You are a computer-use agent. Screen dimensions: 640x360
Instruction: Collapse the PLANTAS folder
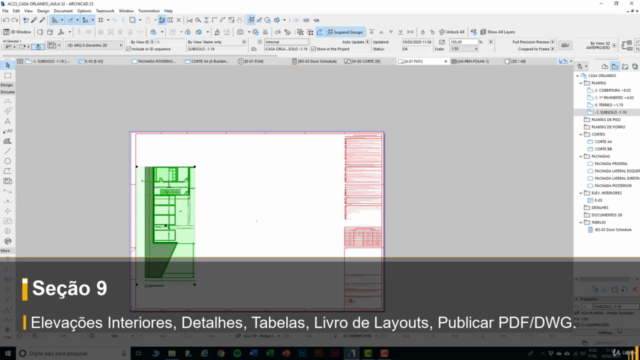pyautogui.click(x=581, y=83)
